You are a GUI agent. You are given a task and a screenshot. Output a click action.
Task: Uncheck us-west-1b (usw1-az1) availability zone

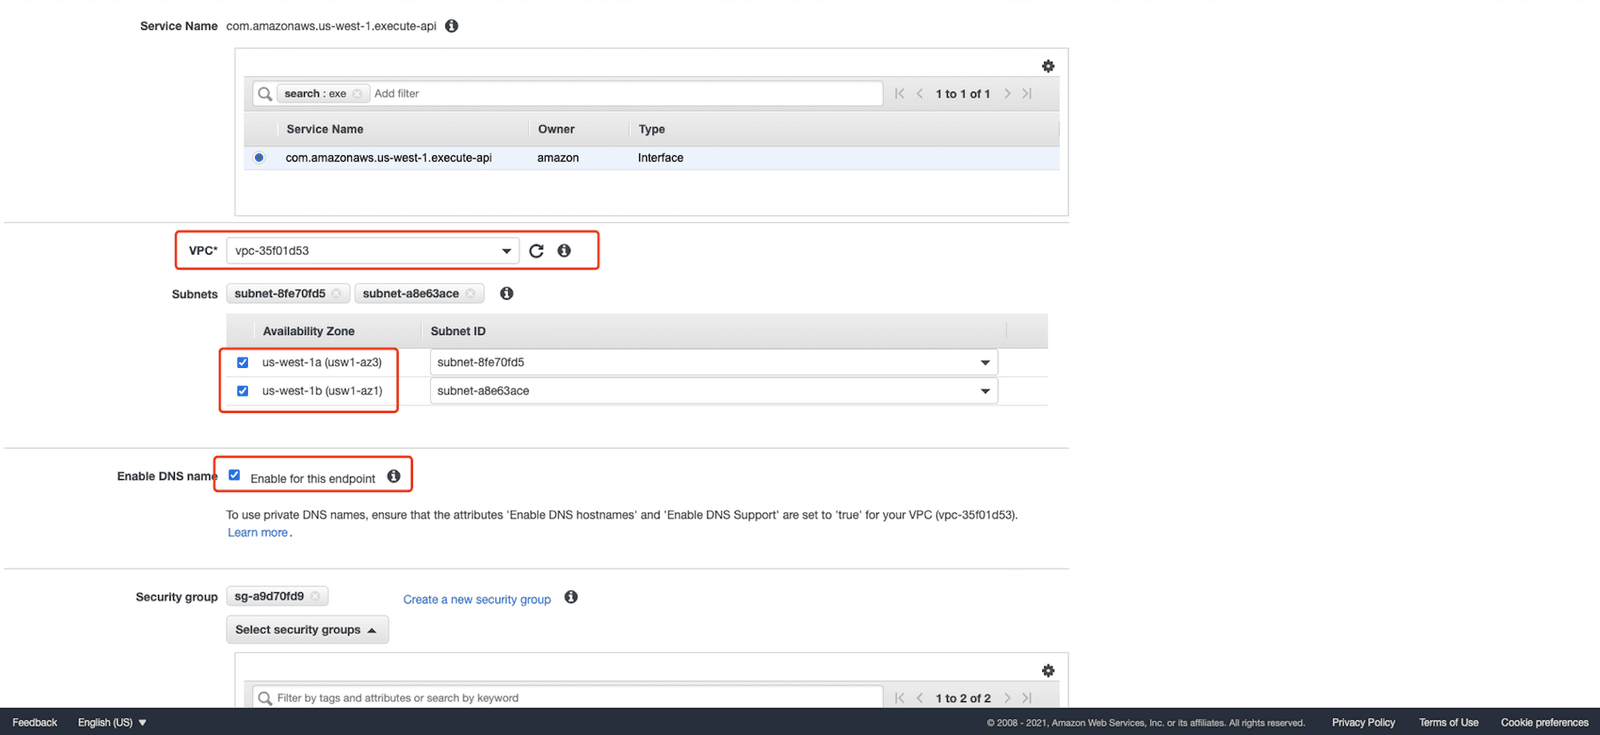tap(242, 391)
